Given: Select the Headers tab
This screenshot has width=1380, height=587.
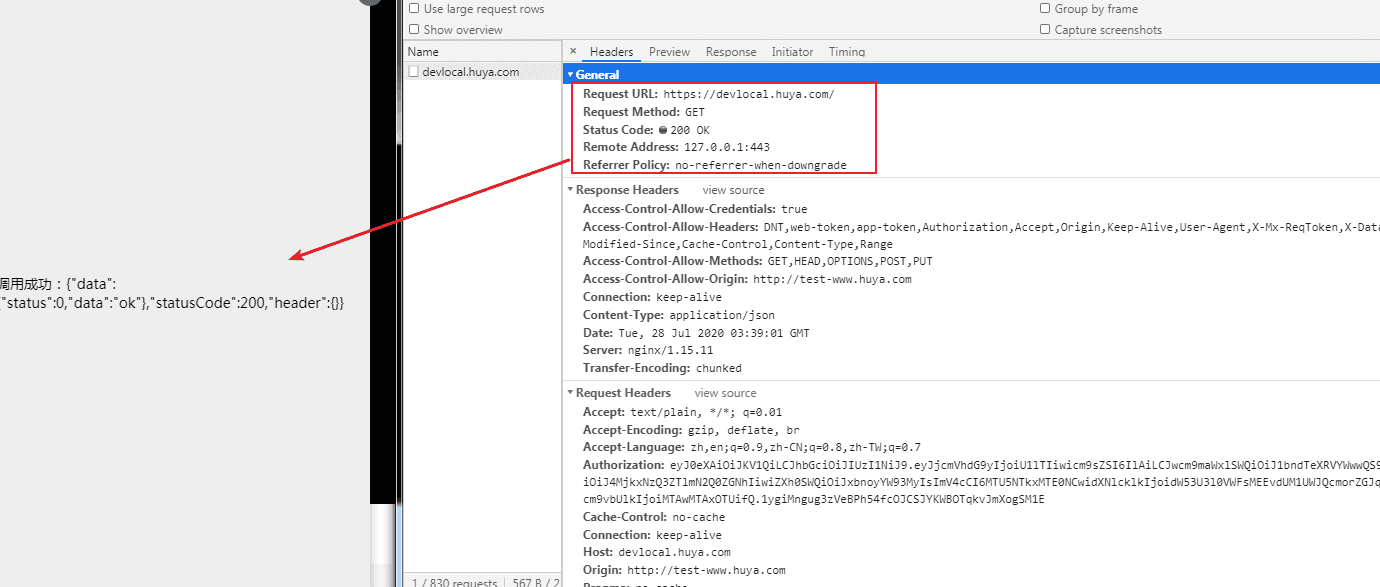Looking at the screenshot, I should [x=611, y=52].
